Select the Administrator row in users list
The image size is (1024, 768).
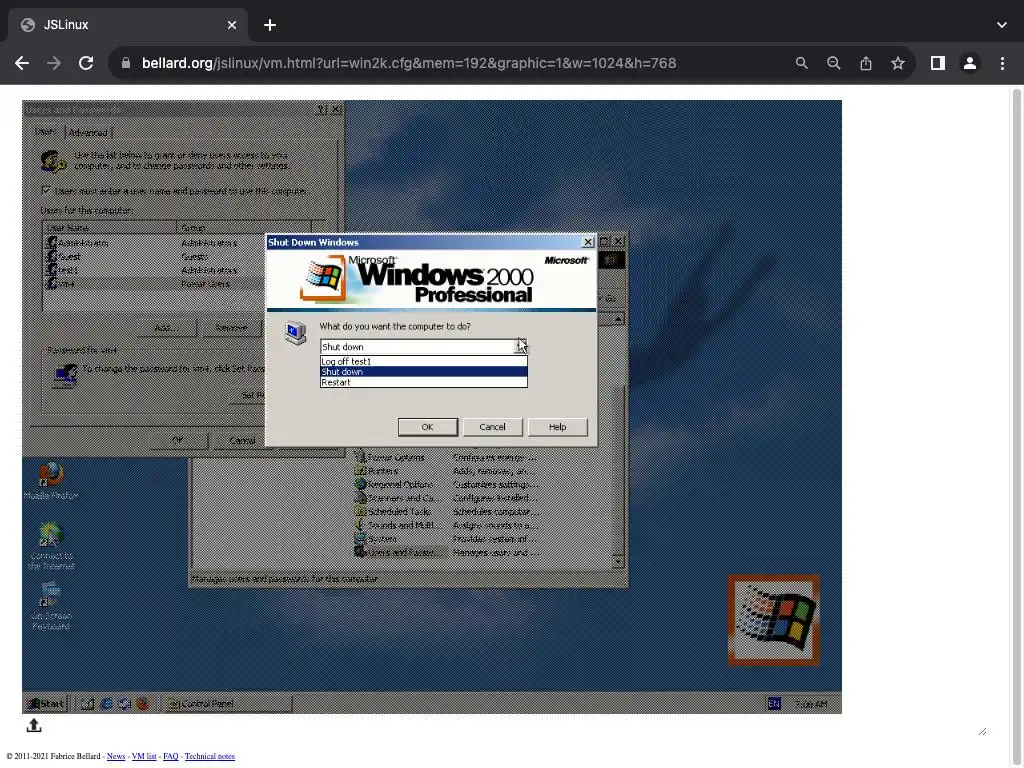click(153, 242)
